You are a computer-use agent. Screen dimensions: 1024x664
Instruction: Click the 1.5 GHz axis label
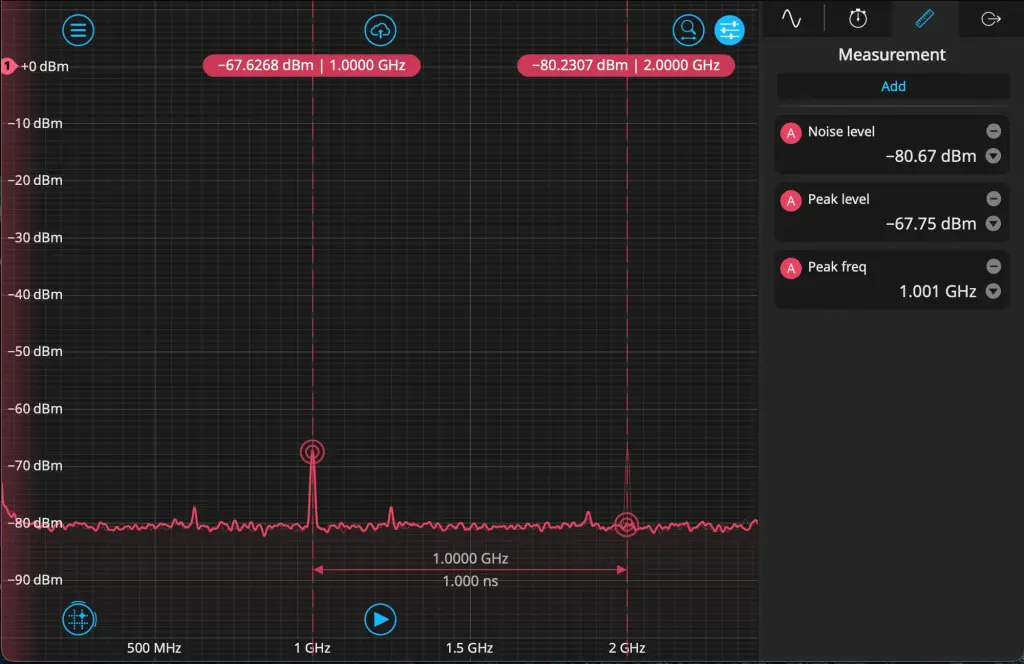coord(469,648)
